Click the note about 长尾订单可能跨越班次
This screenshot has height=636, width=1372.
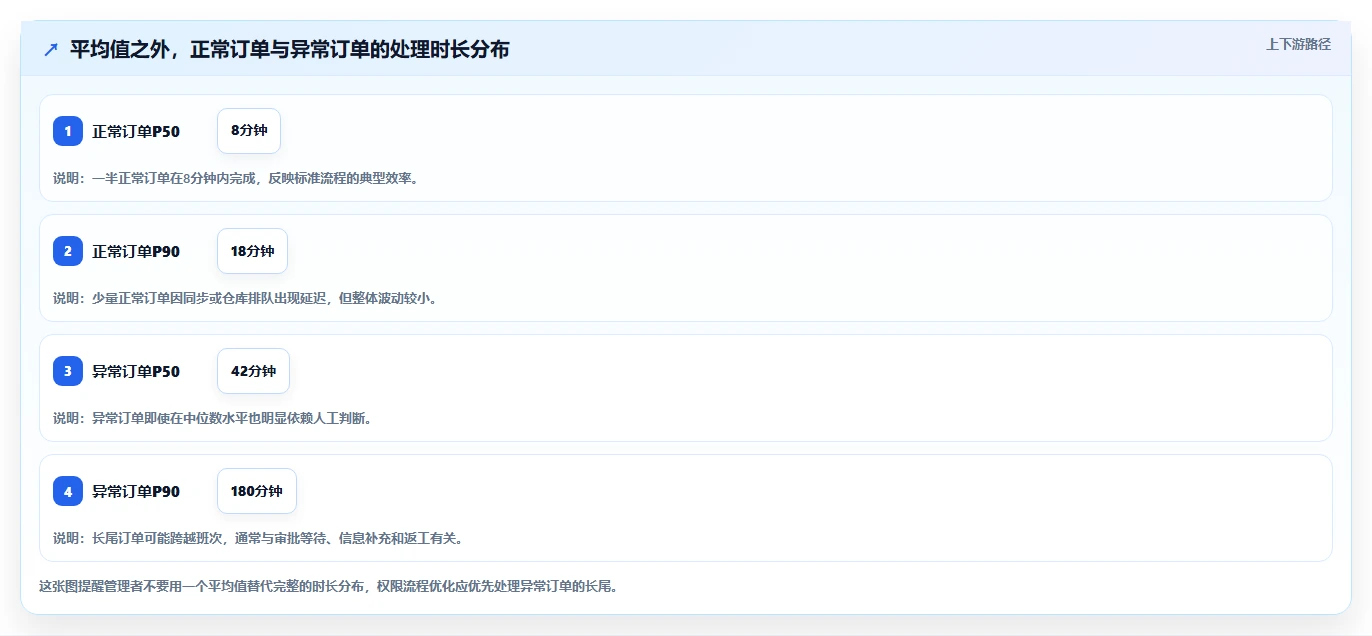click(x=258, y=538)
